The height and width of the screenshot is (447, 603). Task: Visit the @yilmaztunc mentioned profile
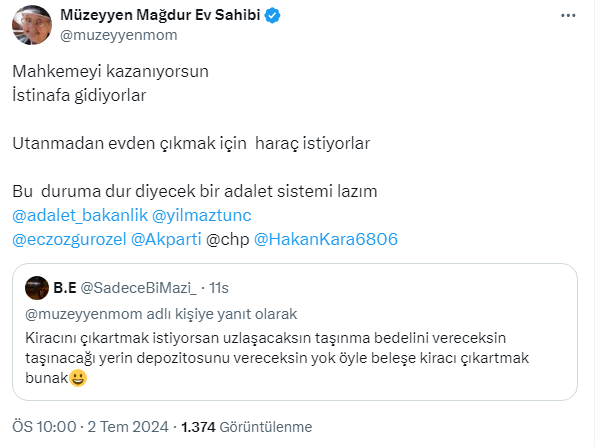203,216
